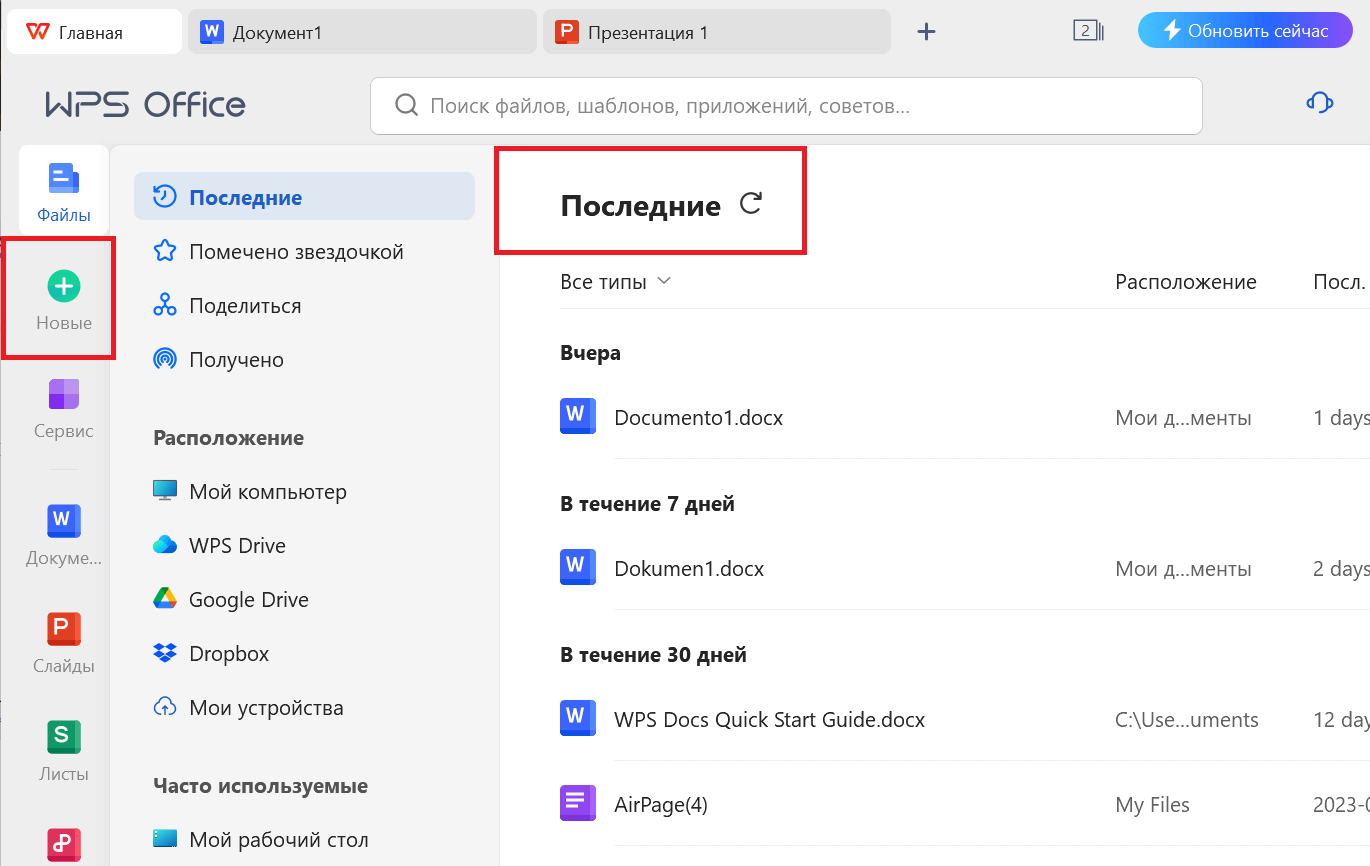Refresh the Последние list with the circular arrow
Screen dimensions: 1370x866
(x=750, y=203)
